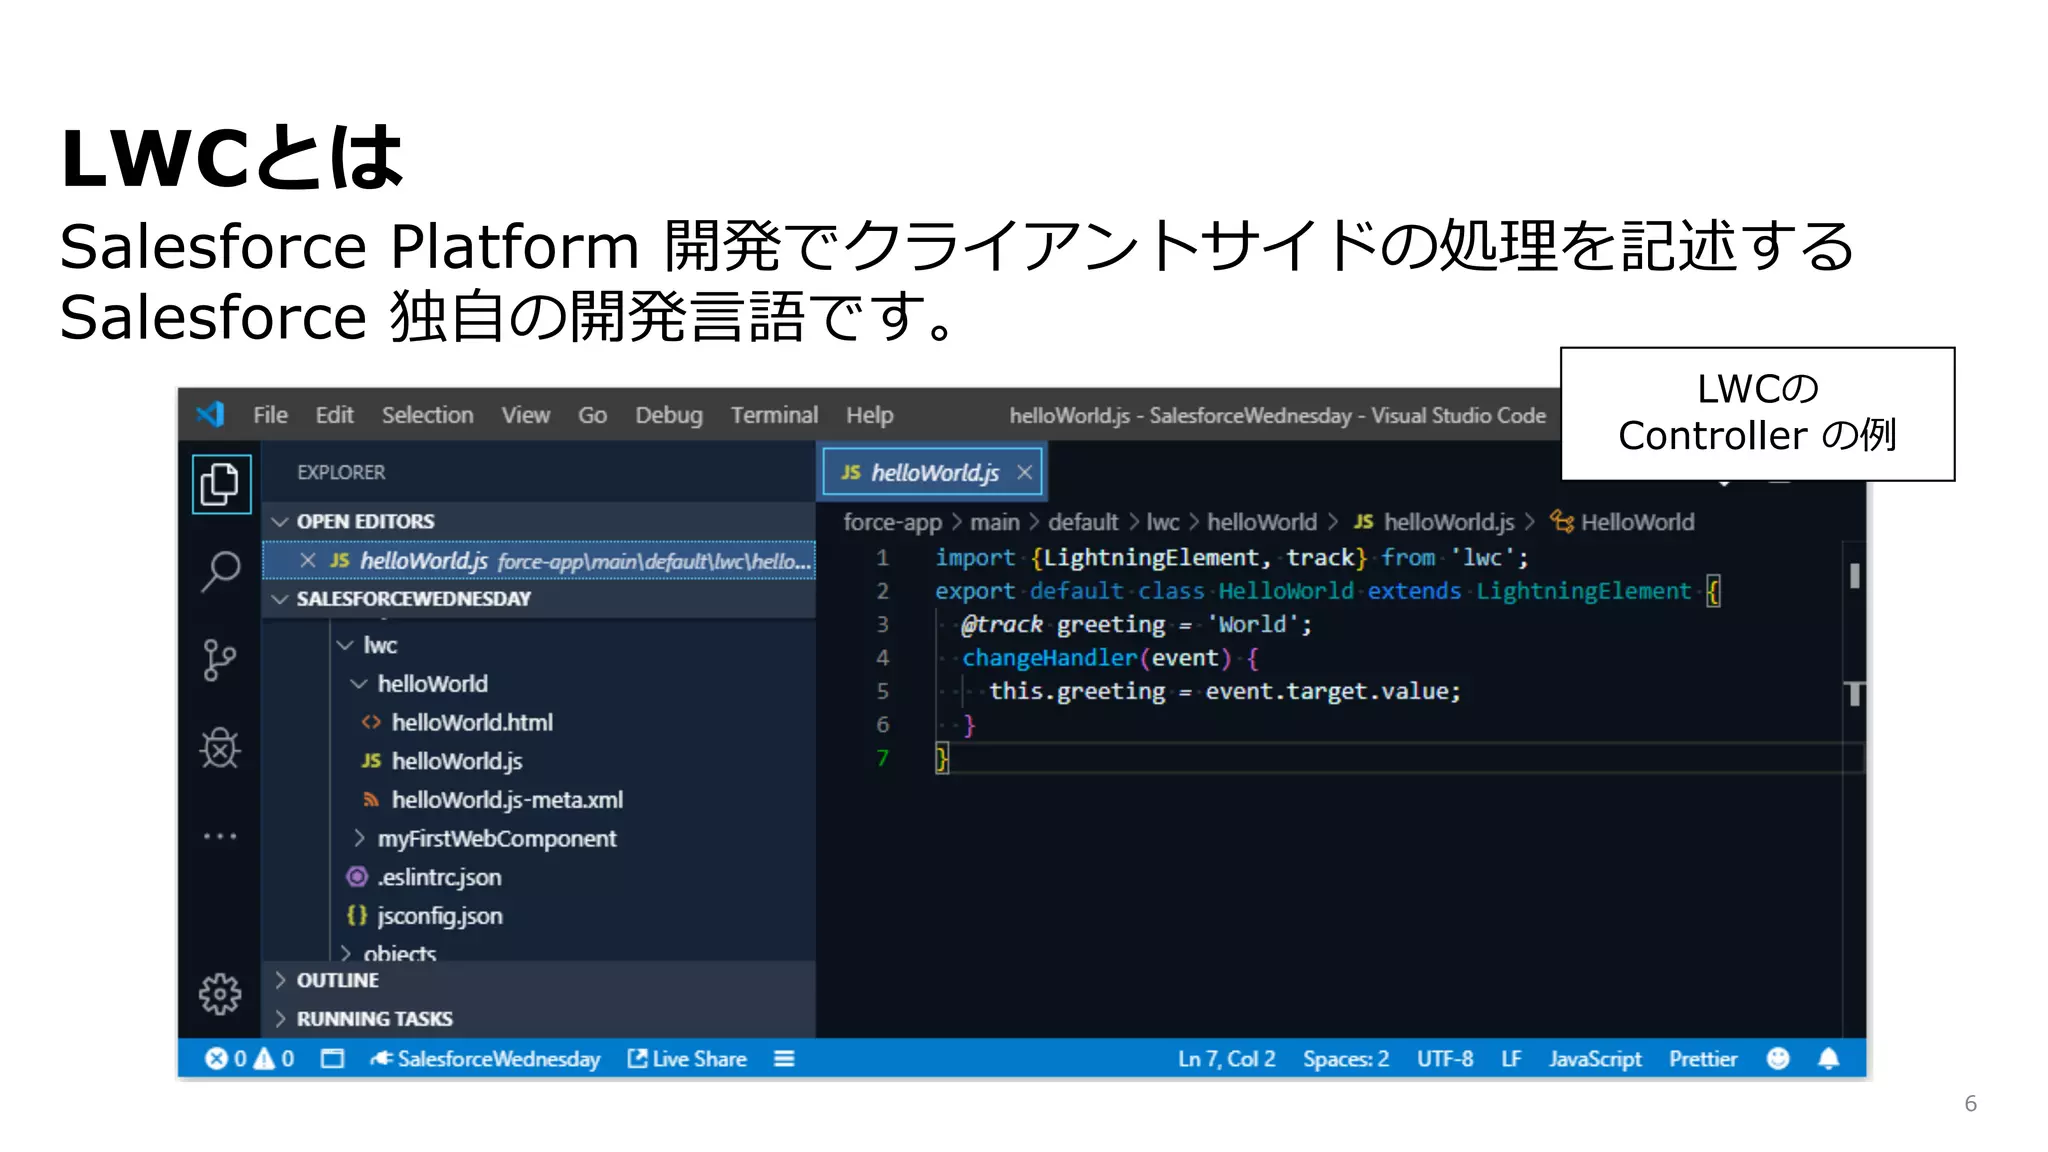
Task: Open the Debug menu
Action: pos(669,415)
